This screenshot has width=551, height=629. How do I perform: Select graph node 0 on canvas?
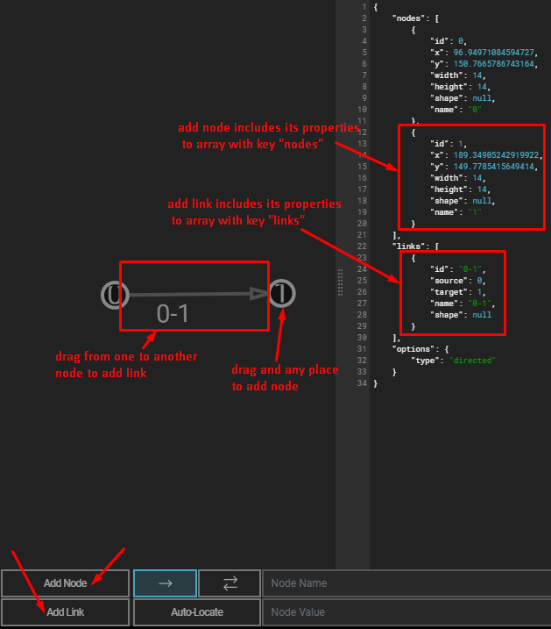pyautogui.click(x=115, y=295)
